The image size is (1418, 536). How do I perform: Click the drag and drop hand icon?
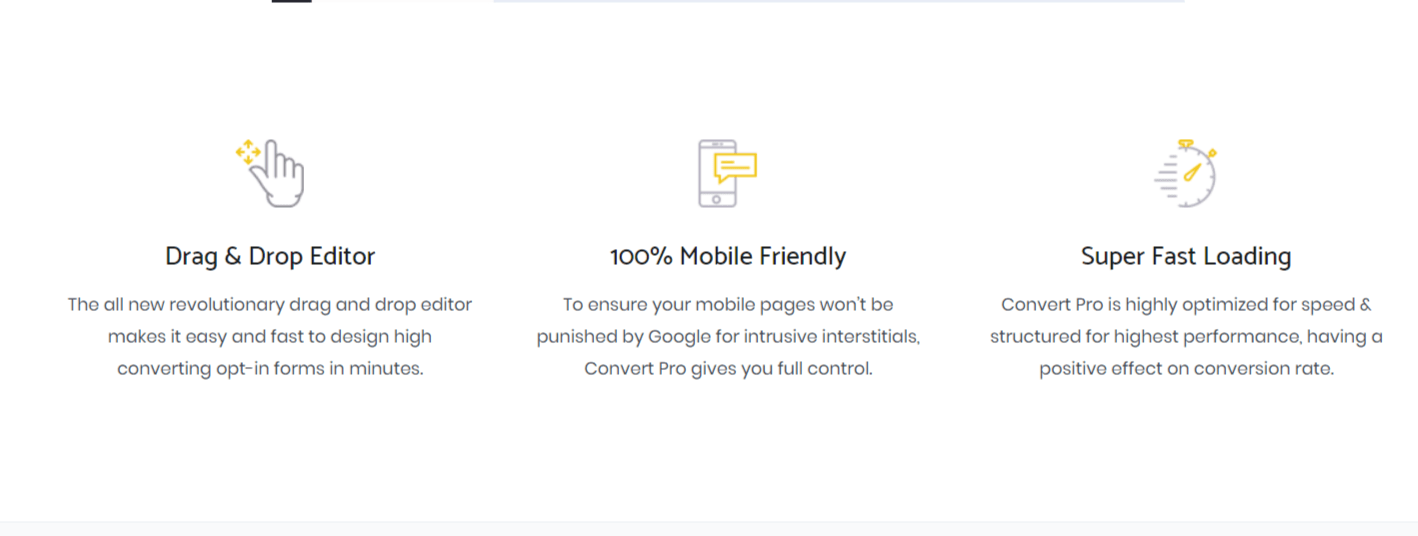pyautogui.click(x=270, y=173)
